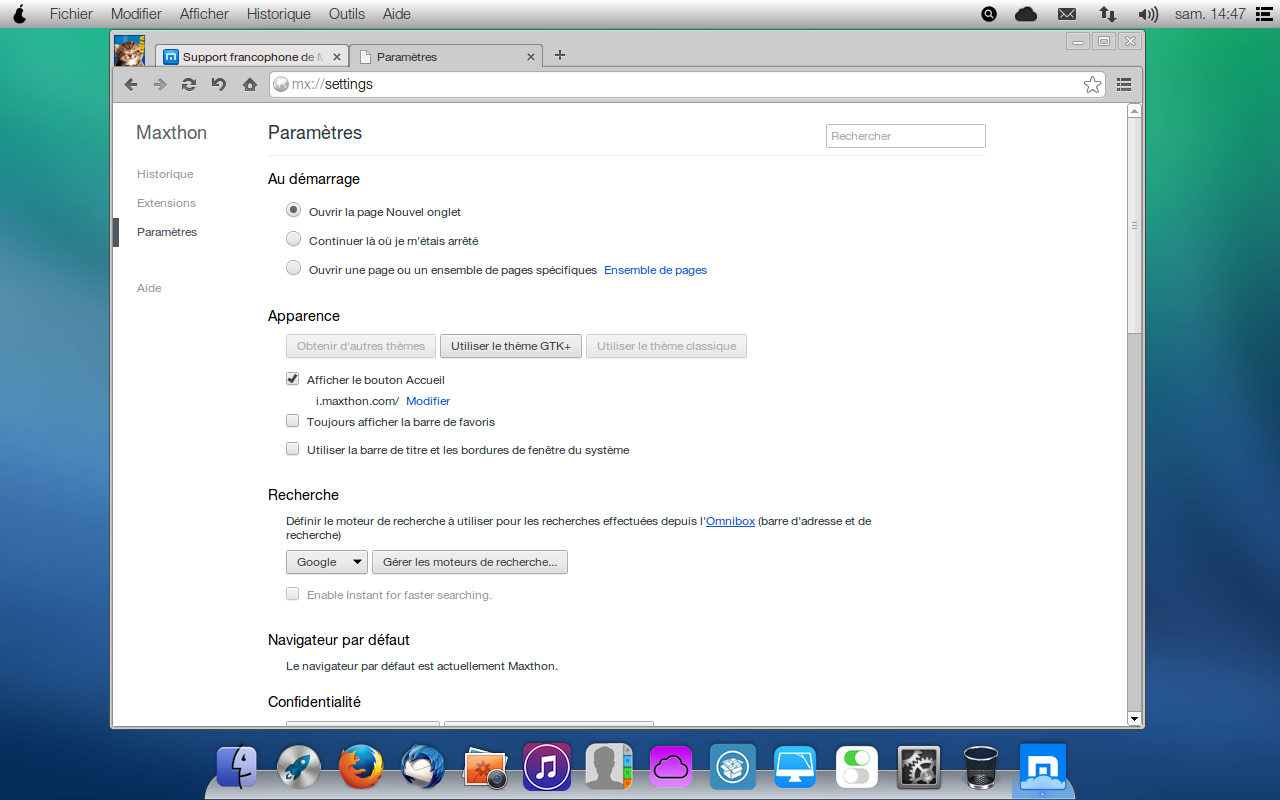1280x800 pixels.
Task: Open Finder from the dock
Action: tap(237, 767)
